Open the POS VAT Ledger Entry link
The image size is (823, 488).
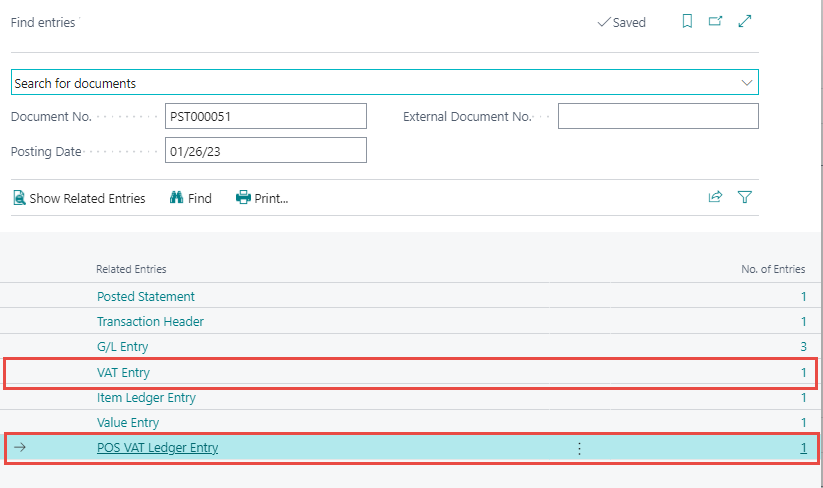(x=157, y=448)
